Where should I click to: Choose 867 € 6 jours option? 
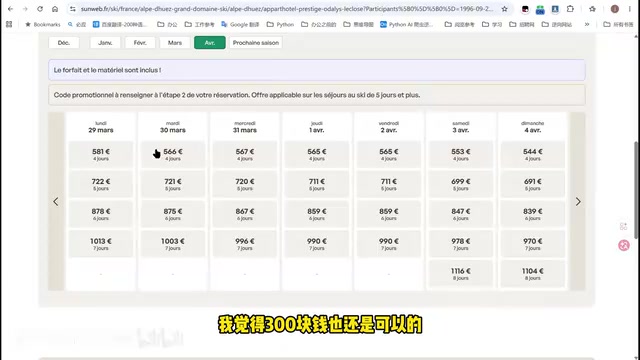point(244,214)
